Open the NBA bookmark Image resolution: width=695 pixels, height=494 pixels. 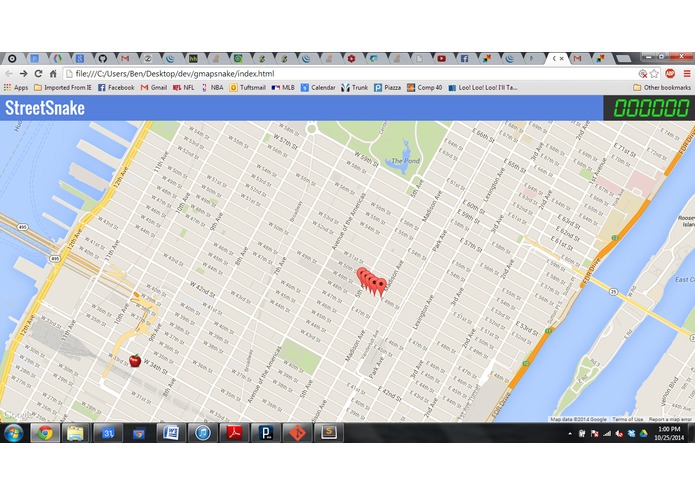(212, 88)
